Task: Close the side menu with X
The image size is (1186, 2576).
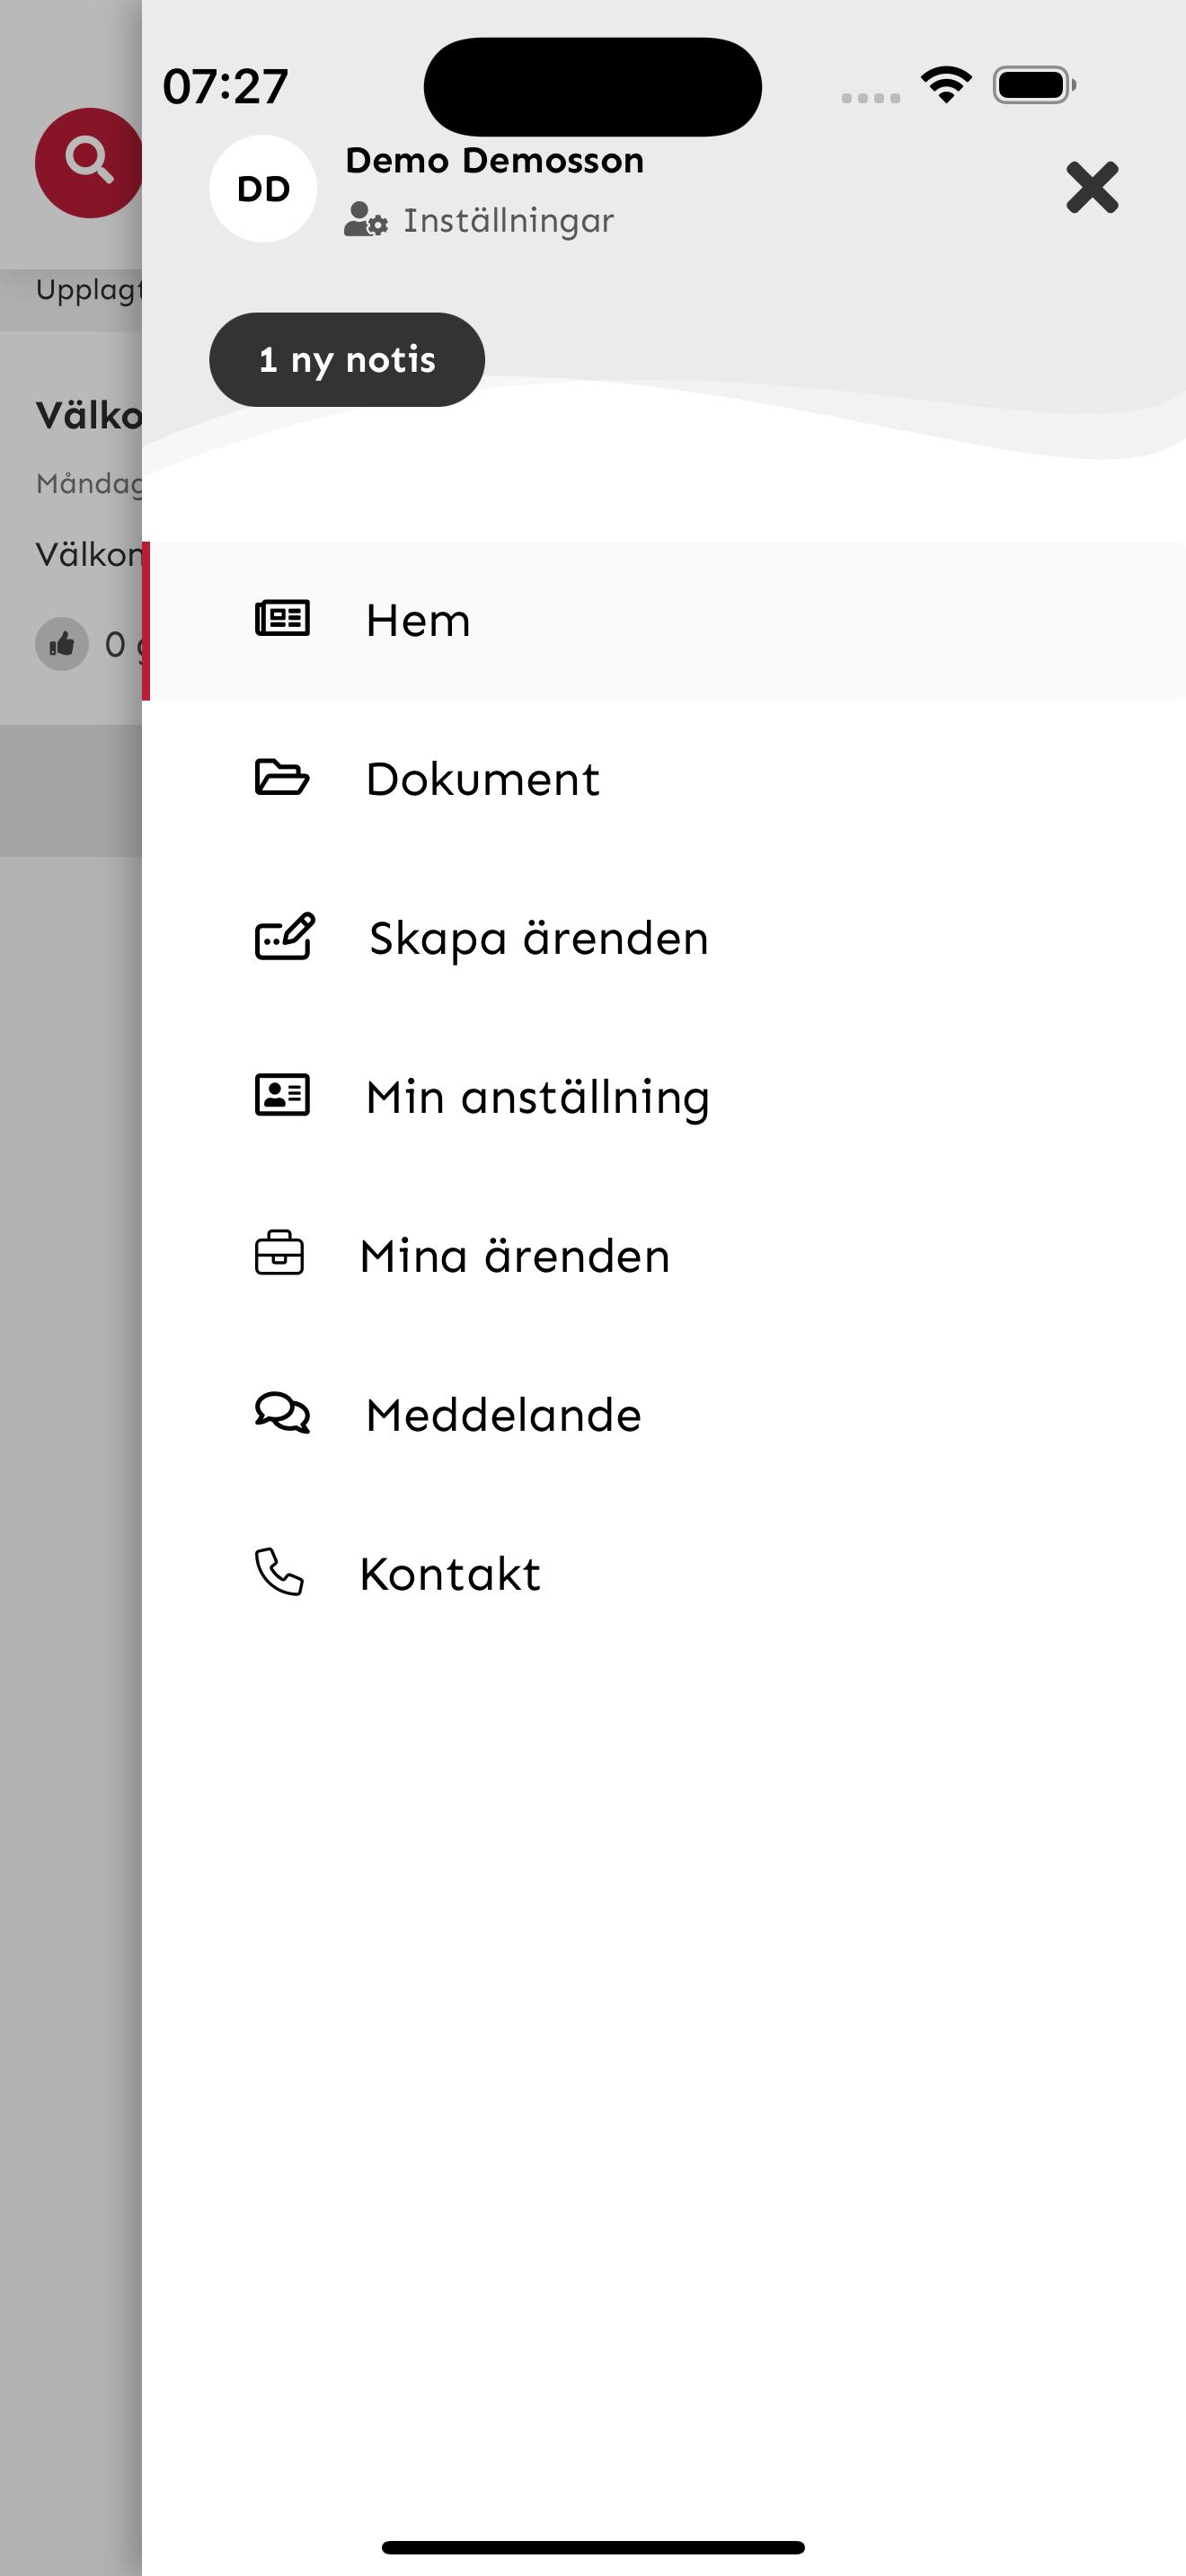Action: [1092, 187]
